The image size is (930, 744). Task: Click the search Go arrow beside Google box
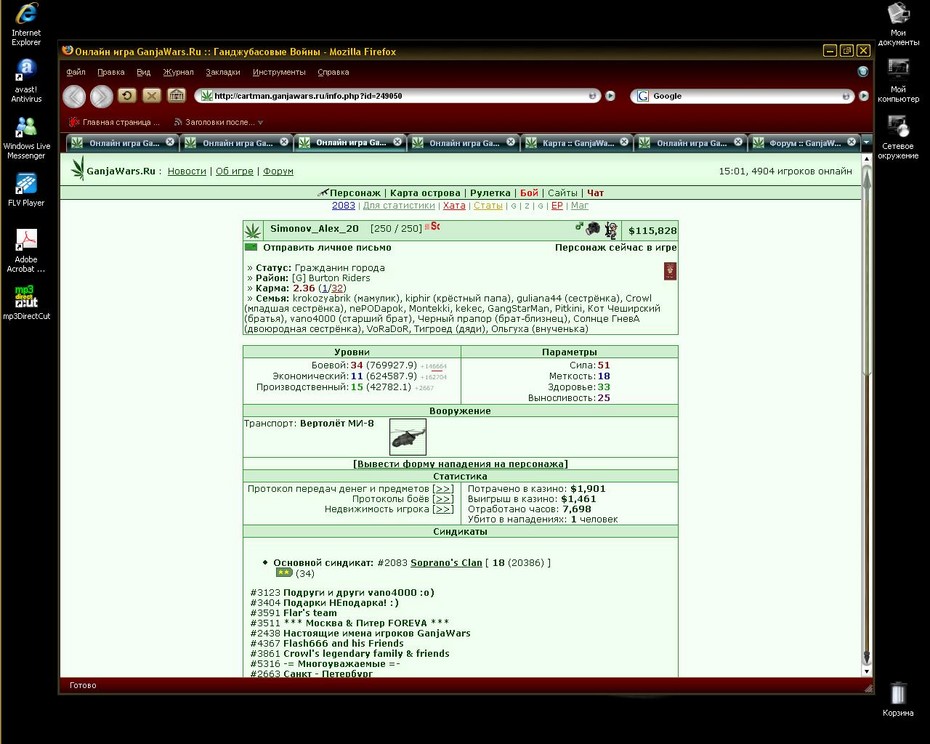864,96
